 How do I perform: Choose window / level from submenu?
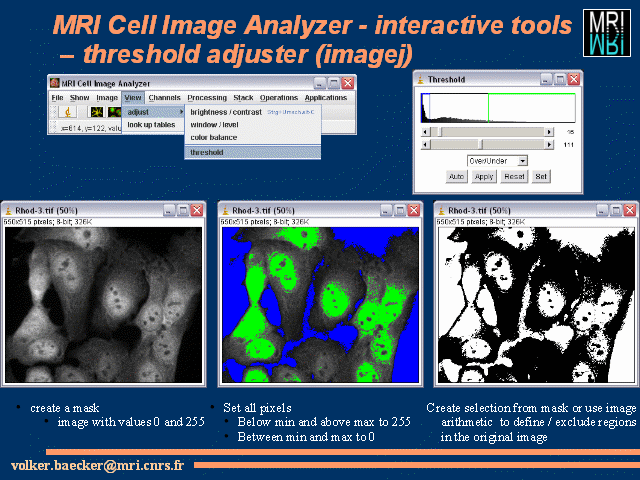[253, 124]
